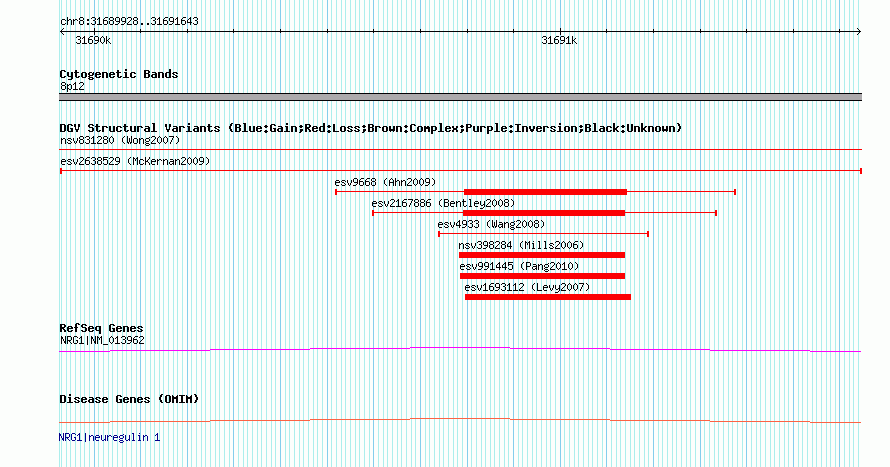Viewport: 890px width, 467px height.
Task: Click the gray 8p12 cytogenetic band bar
Action: (460, 97)
